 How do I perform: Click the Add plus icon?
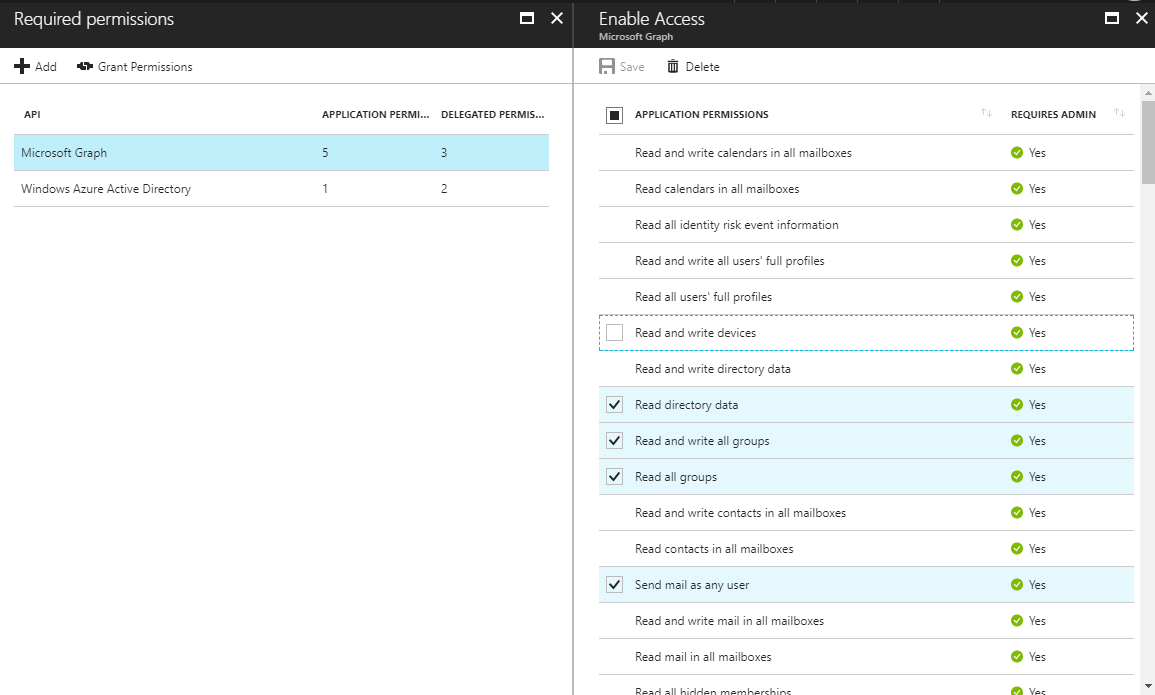click(x=22, y=67)
